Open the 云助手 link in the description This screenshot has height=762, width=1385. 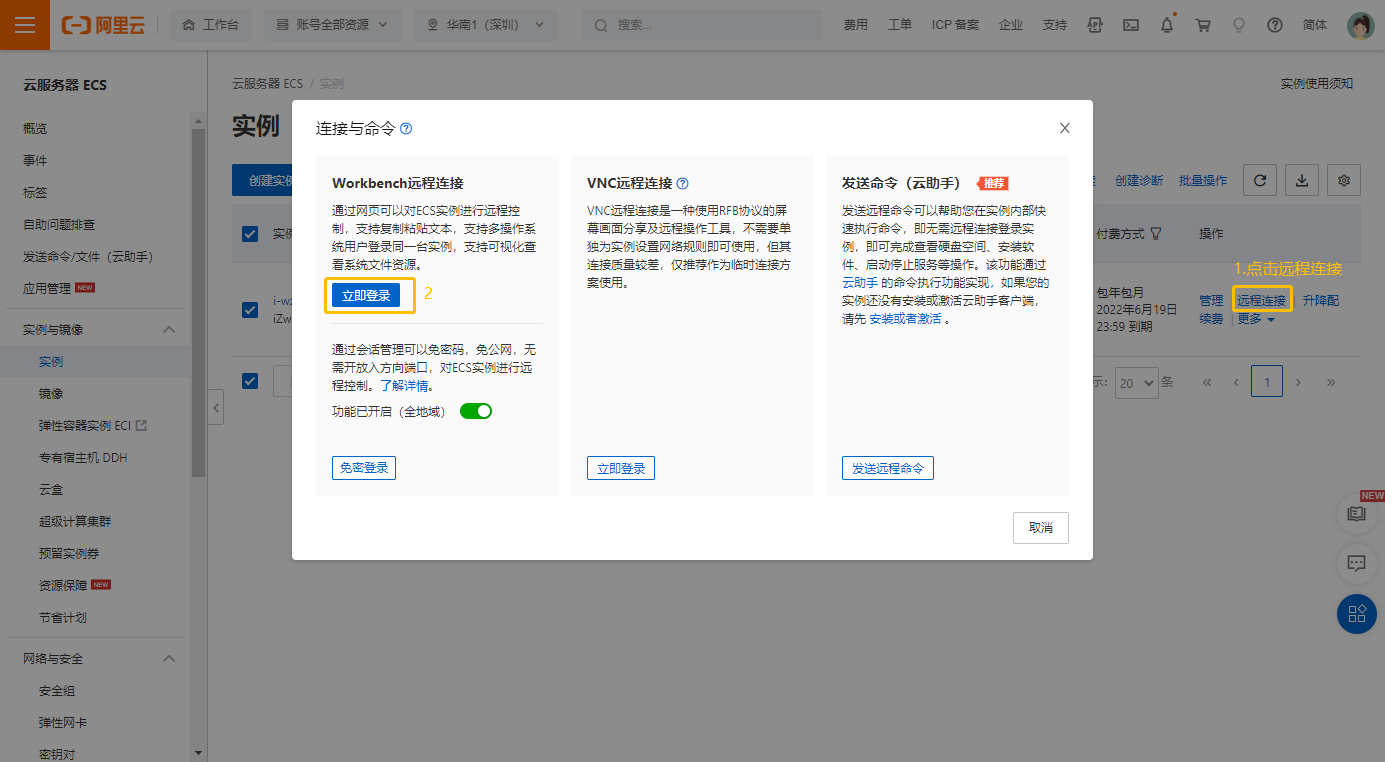pyautogui.click(x=860, y=283)
